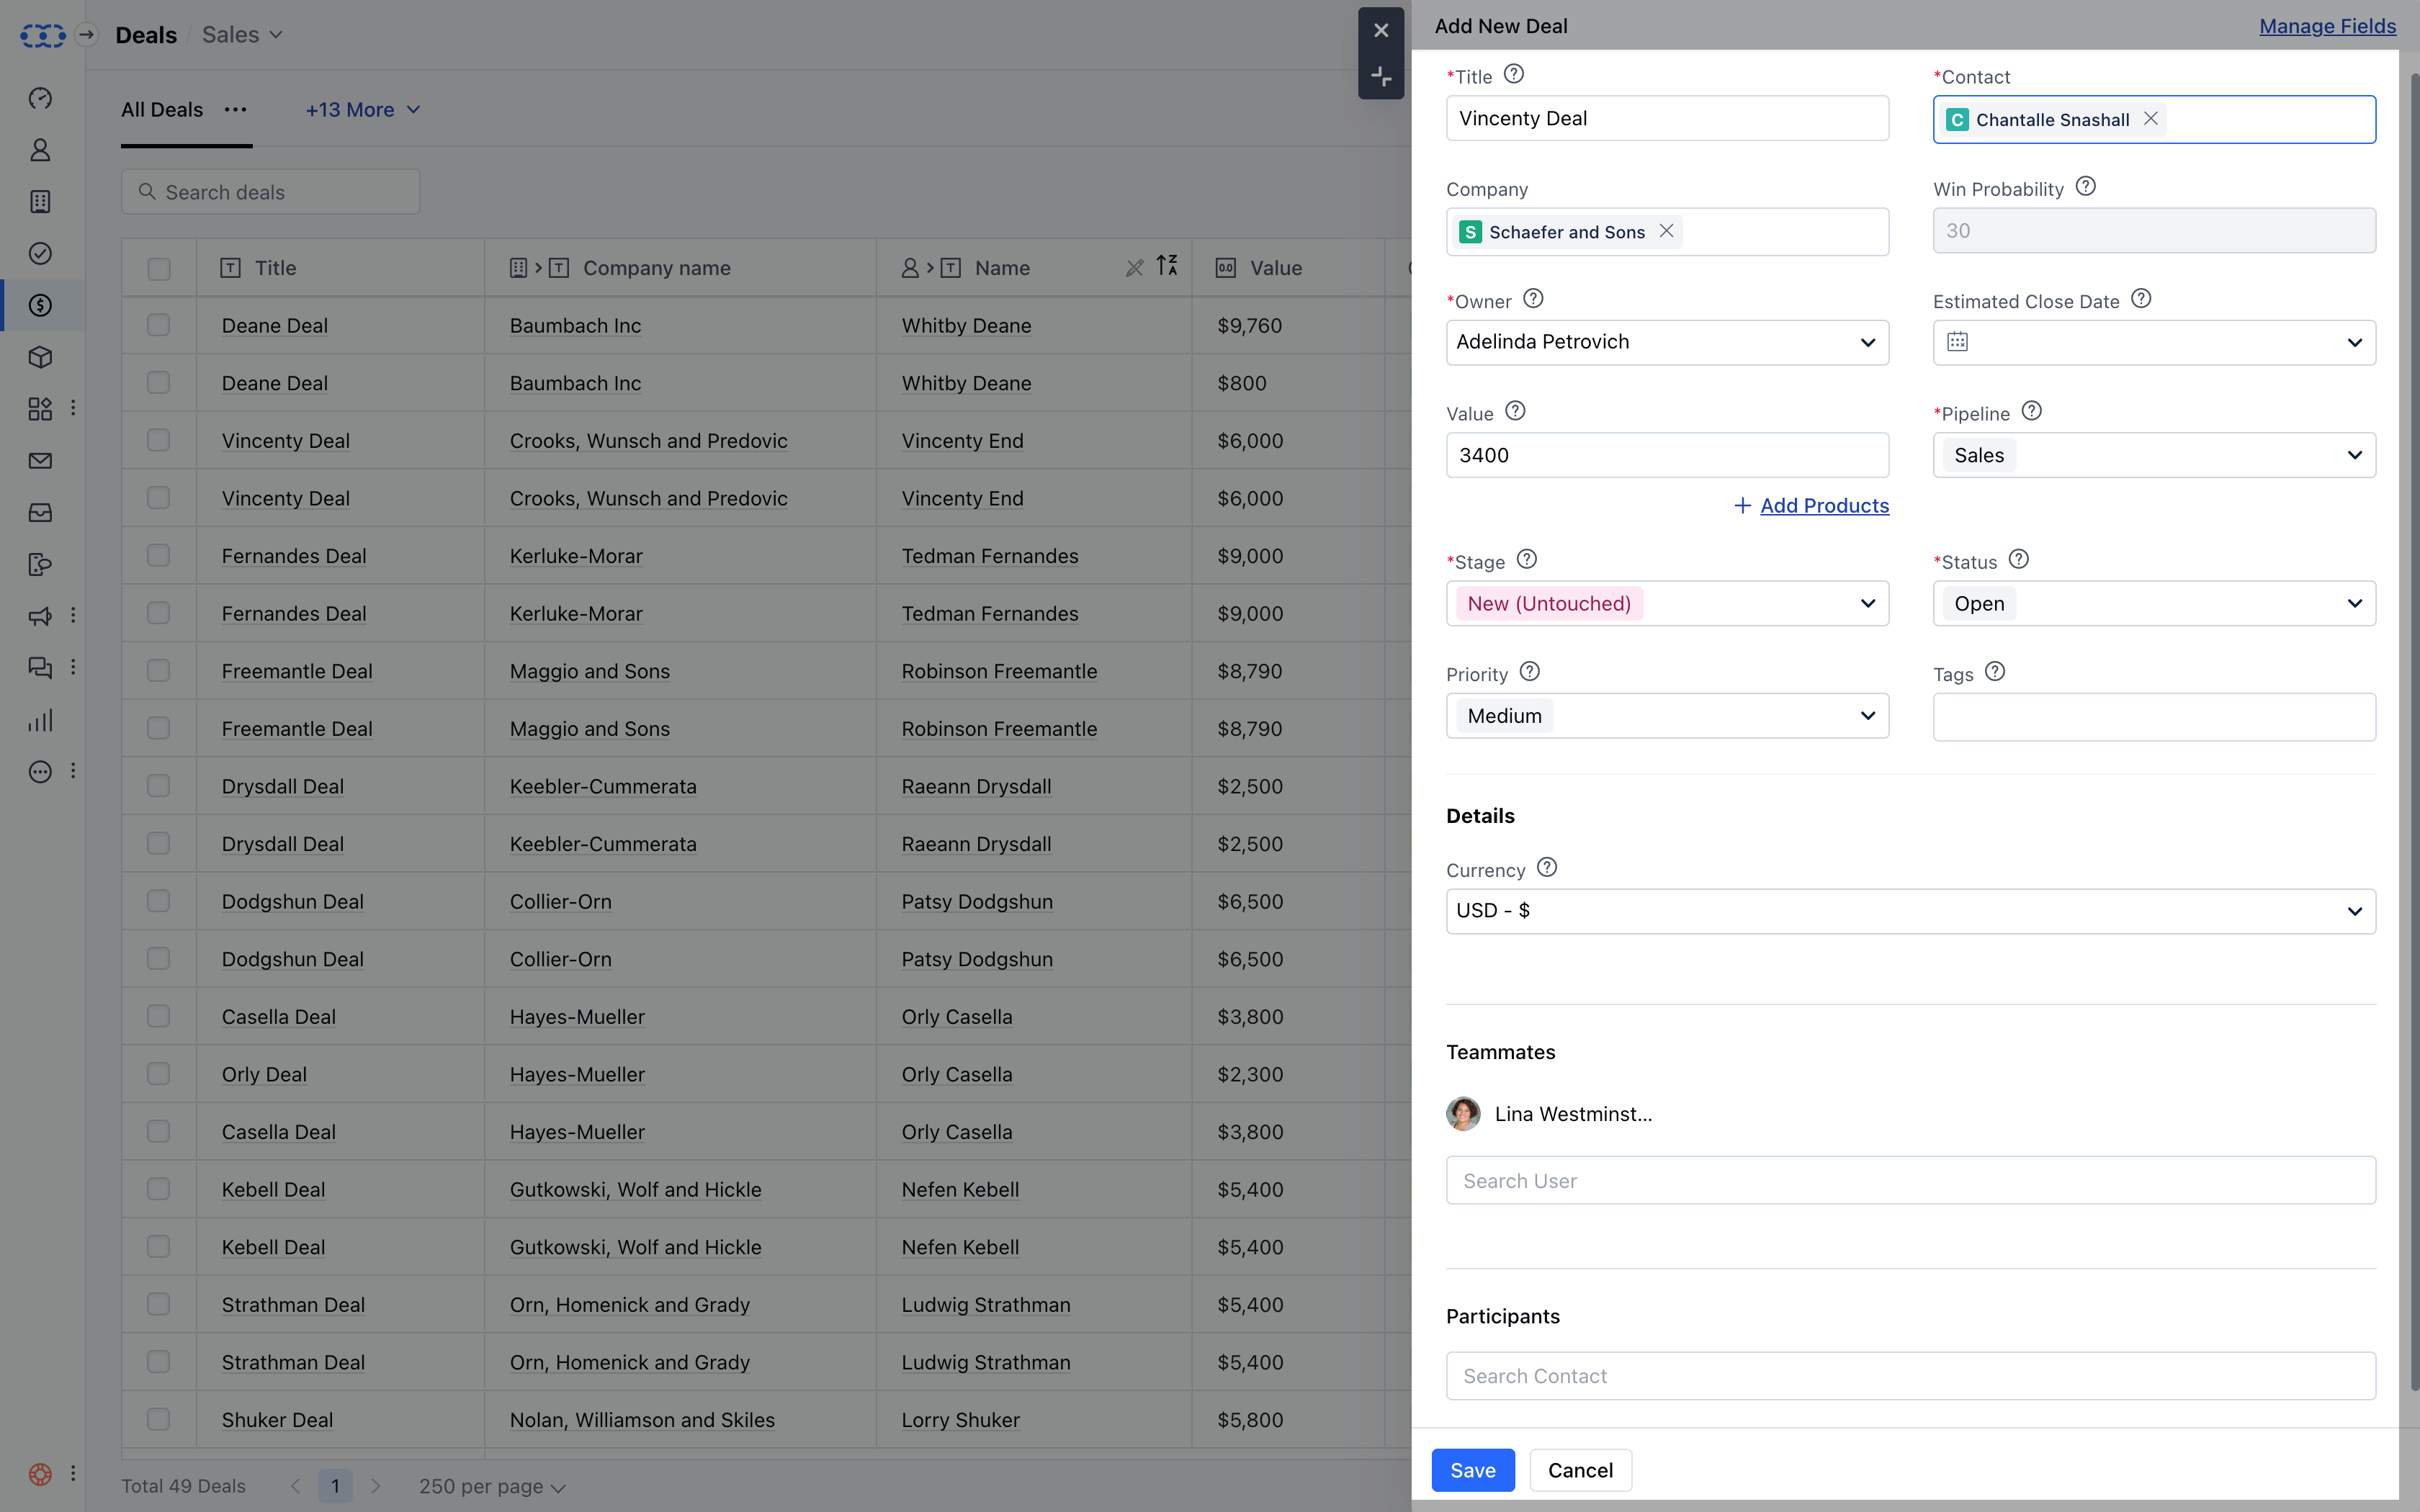Open the Currency dropdown USD - $
Viewport: 2420px width, 1512px height.
point(1910,911)
